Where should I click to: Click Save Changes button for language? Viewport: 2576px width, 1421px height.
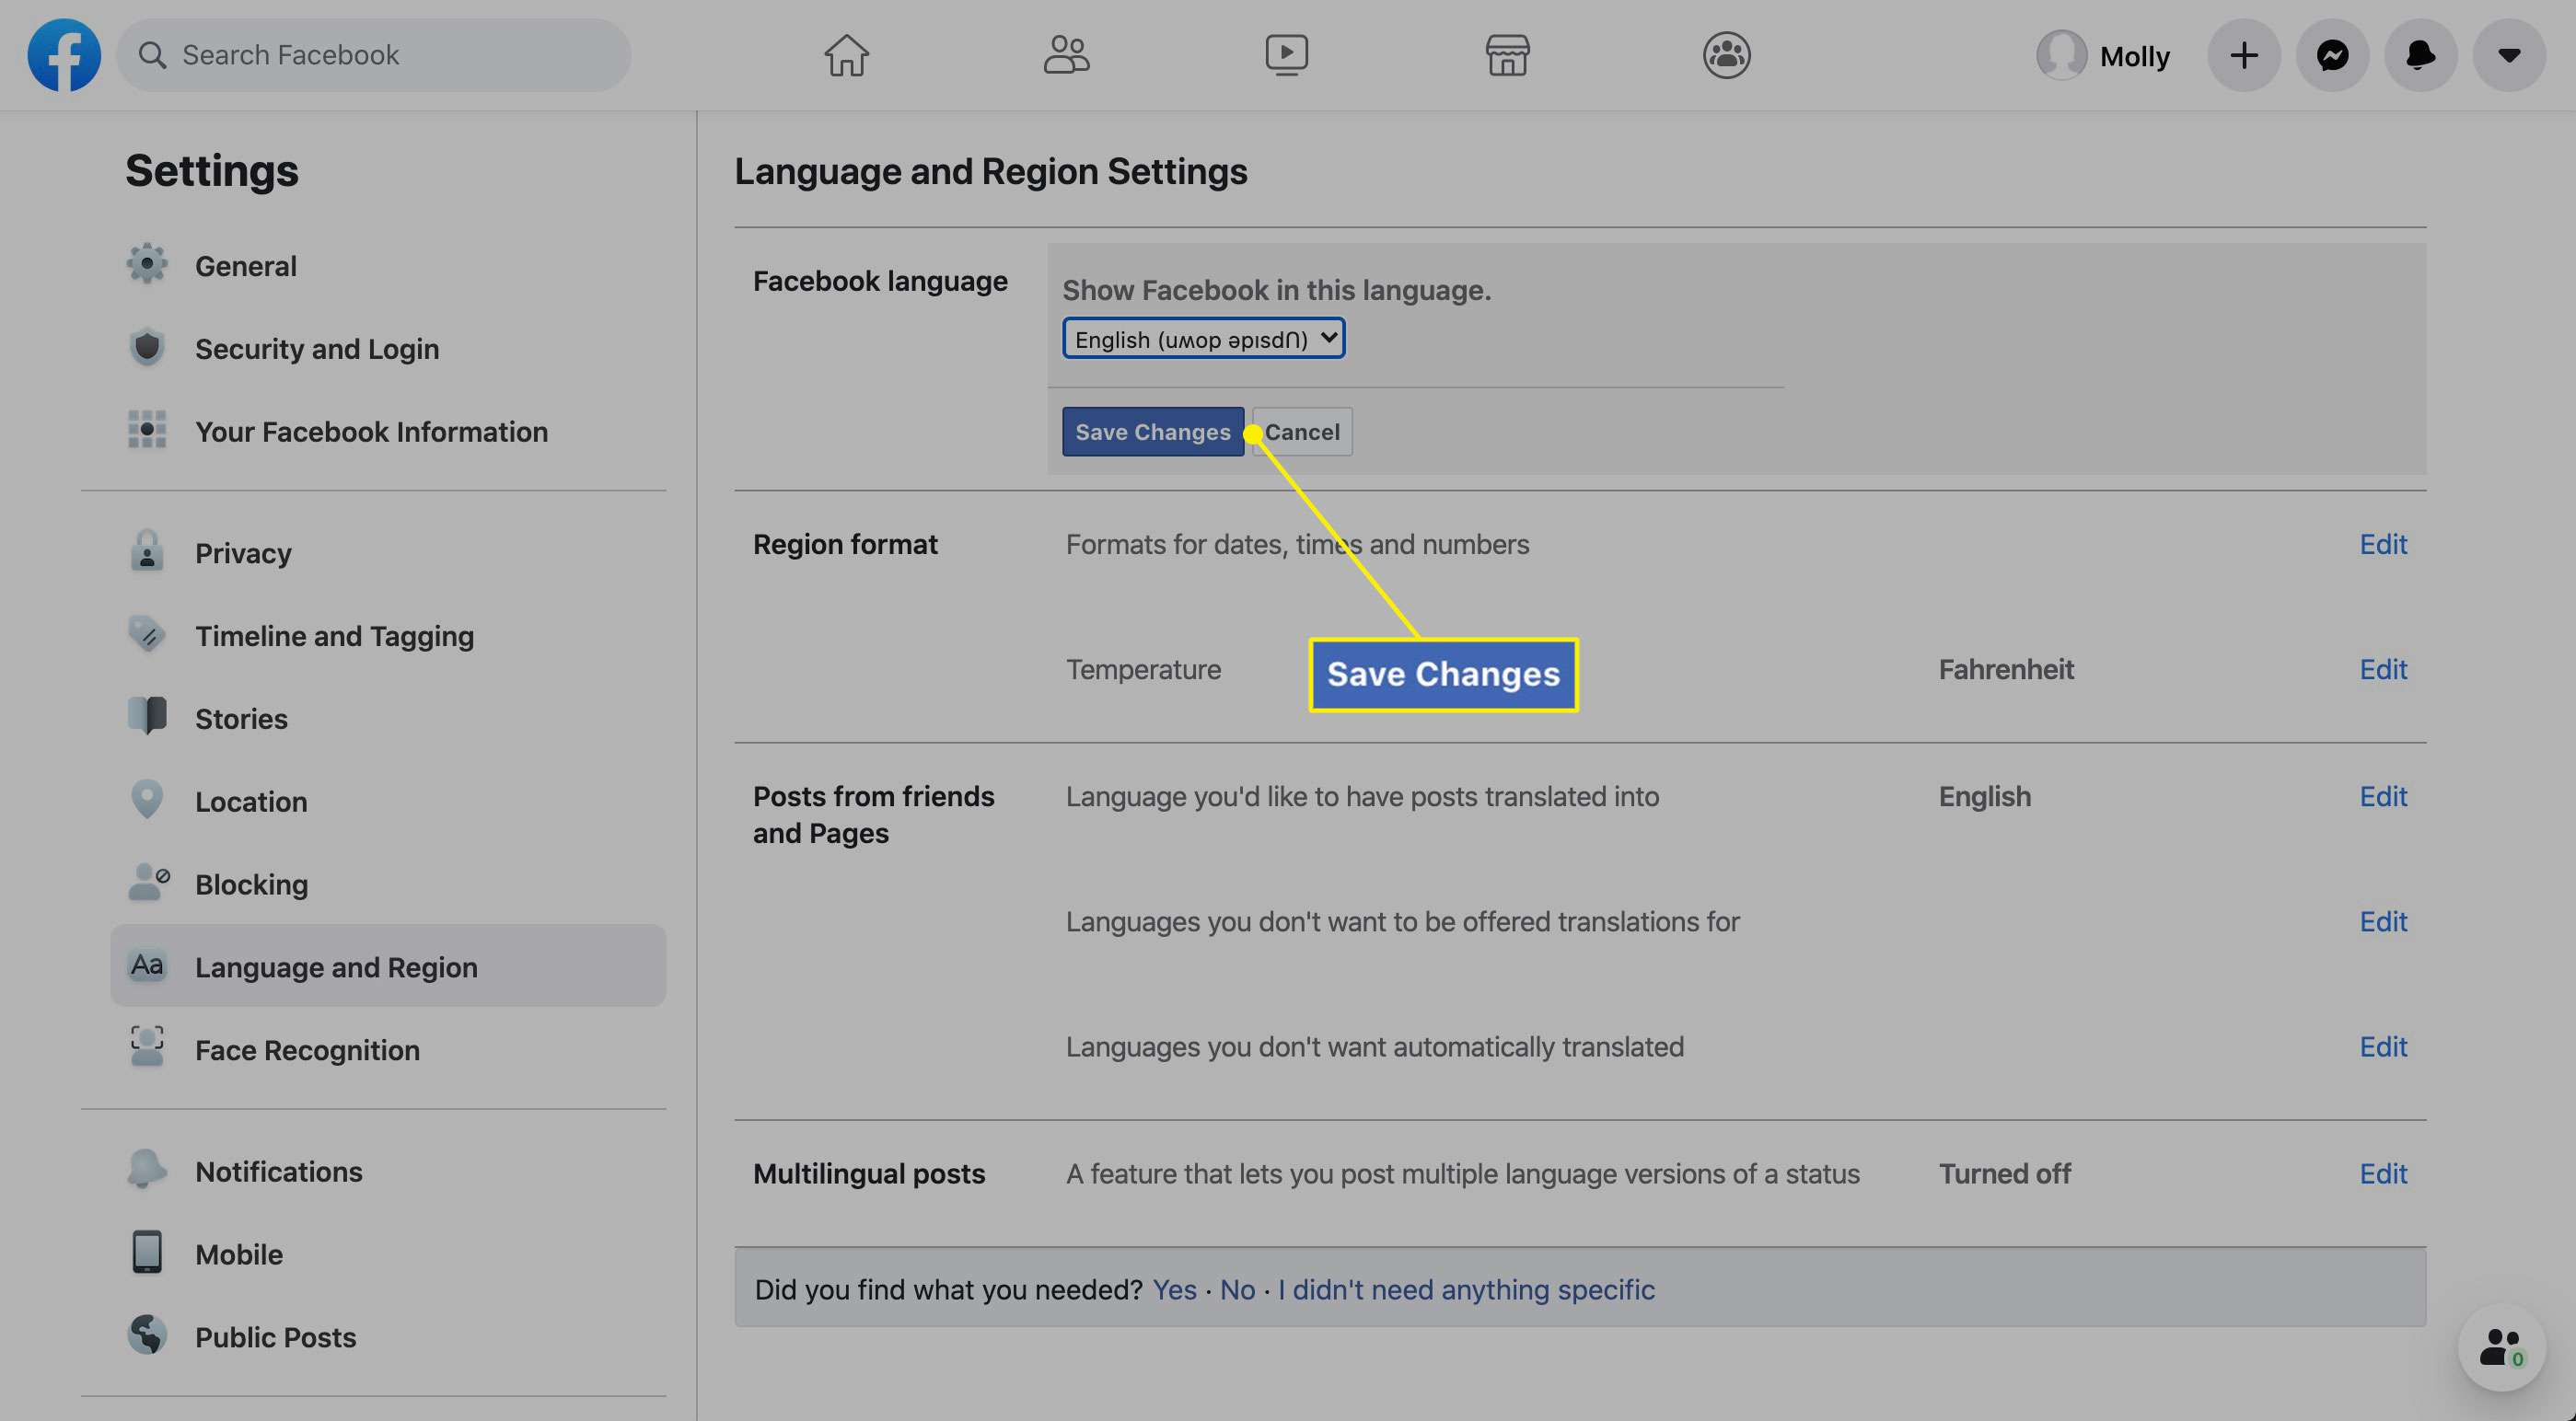pyautogui.click(x=1154, y=431)
